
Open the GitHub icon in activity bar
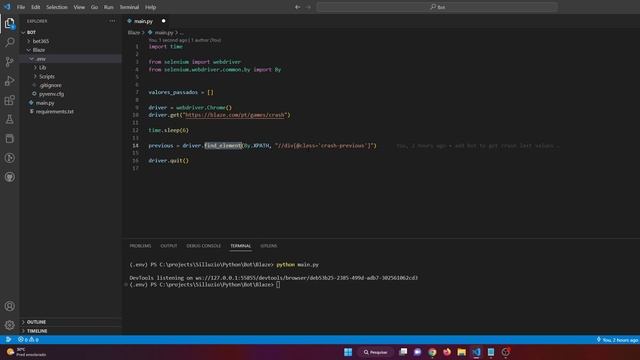[10, 177]
